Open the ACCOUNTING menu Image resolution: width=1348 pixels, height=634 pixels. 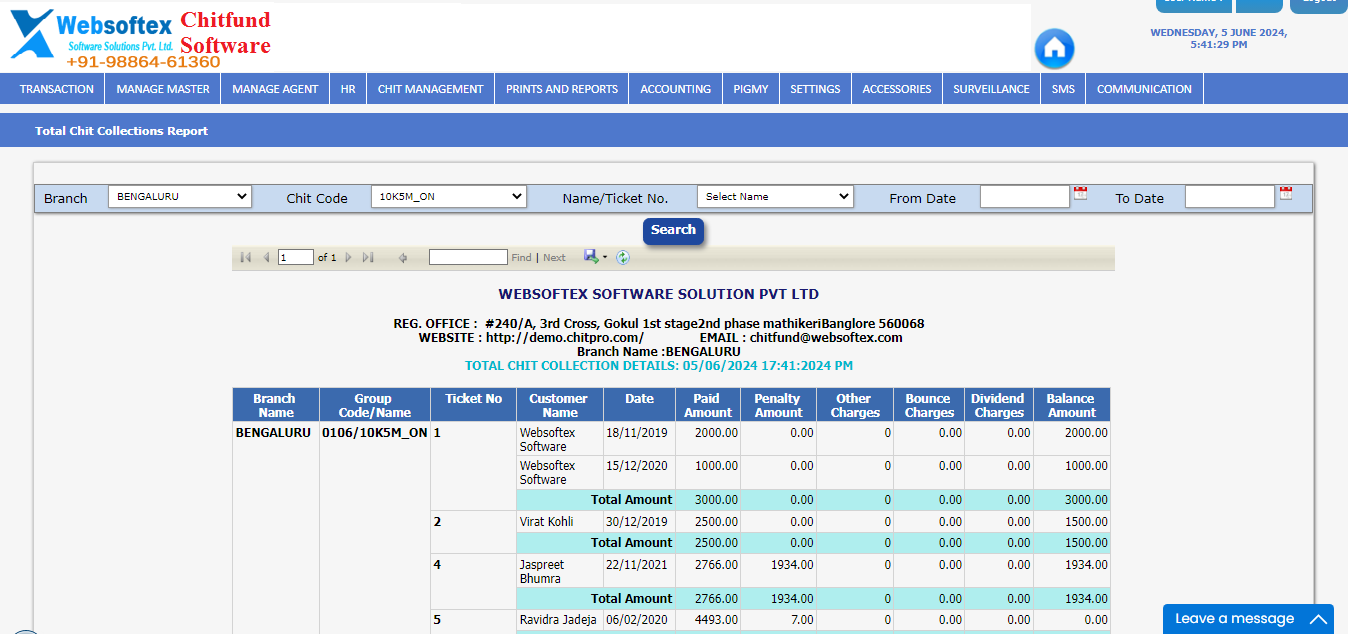[675, 88]
